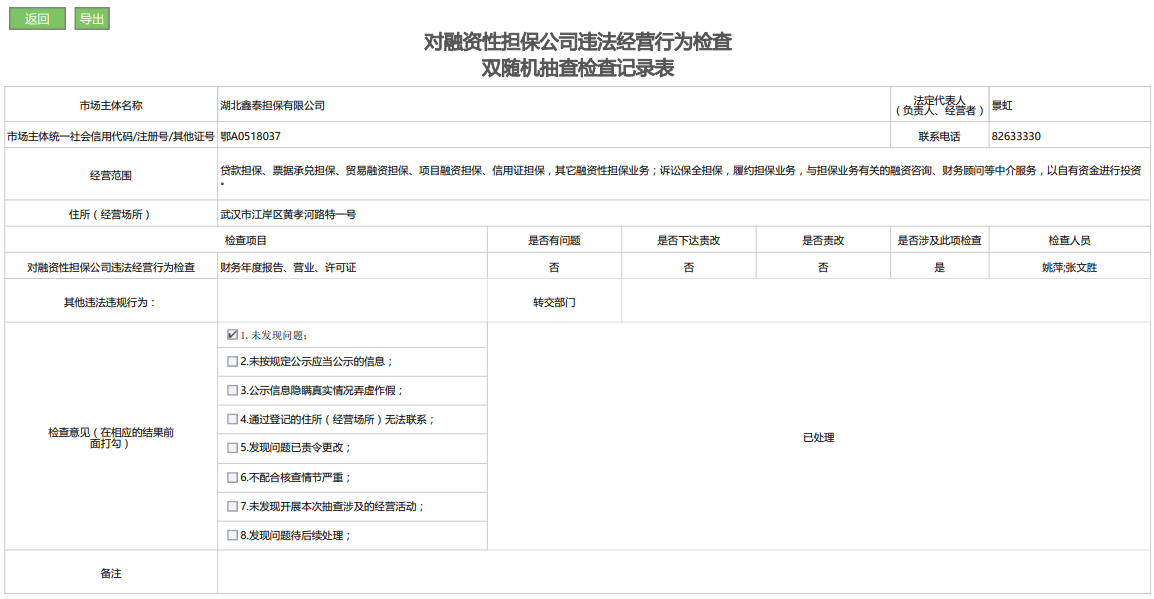Image resolution: width=1154 pixels, height=599 pixels.
Task: Click the 是否责改 column header
Action: 823,240
